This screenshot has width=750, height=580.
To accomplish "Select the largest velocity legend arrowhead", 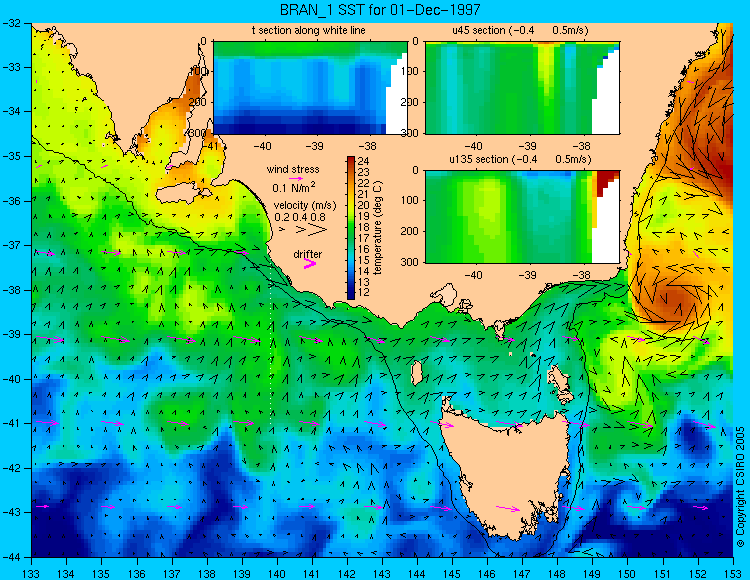I will [318, 230].
